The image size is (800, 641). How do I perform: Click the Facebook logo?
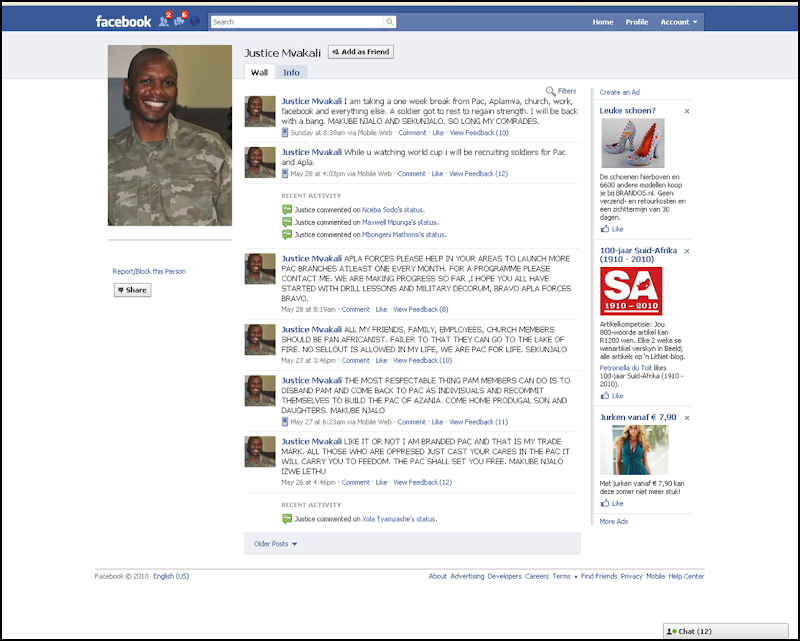[123, 21]
